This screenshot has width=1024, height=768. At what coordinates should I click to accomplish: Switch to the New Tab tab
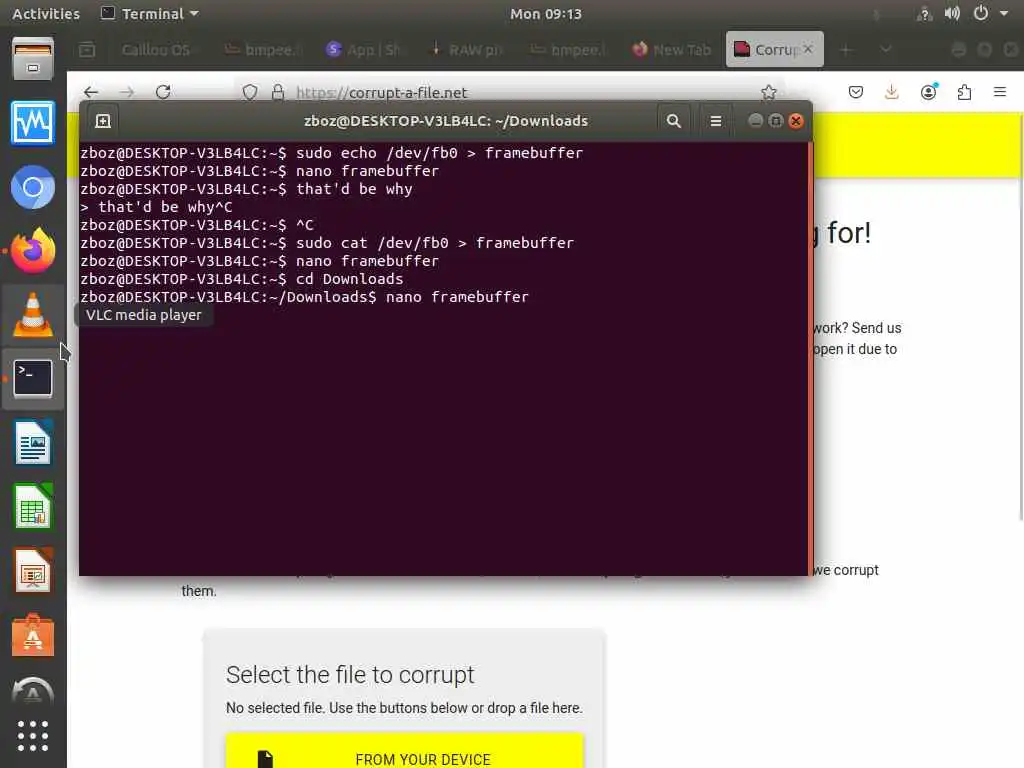click(x=672, y=50)
